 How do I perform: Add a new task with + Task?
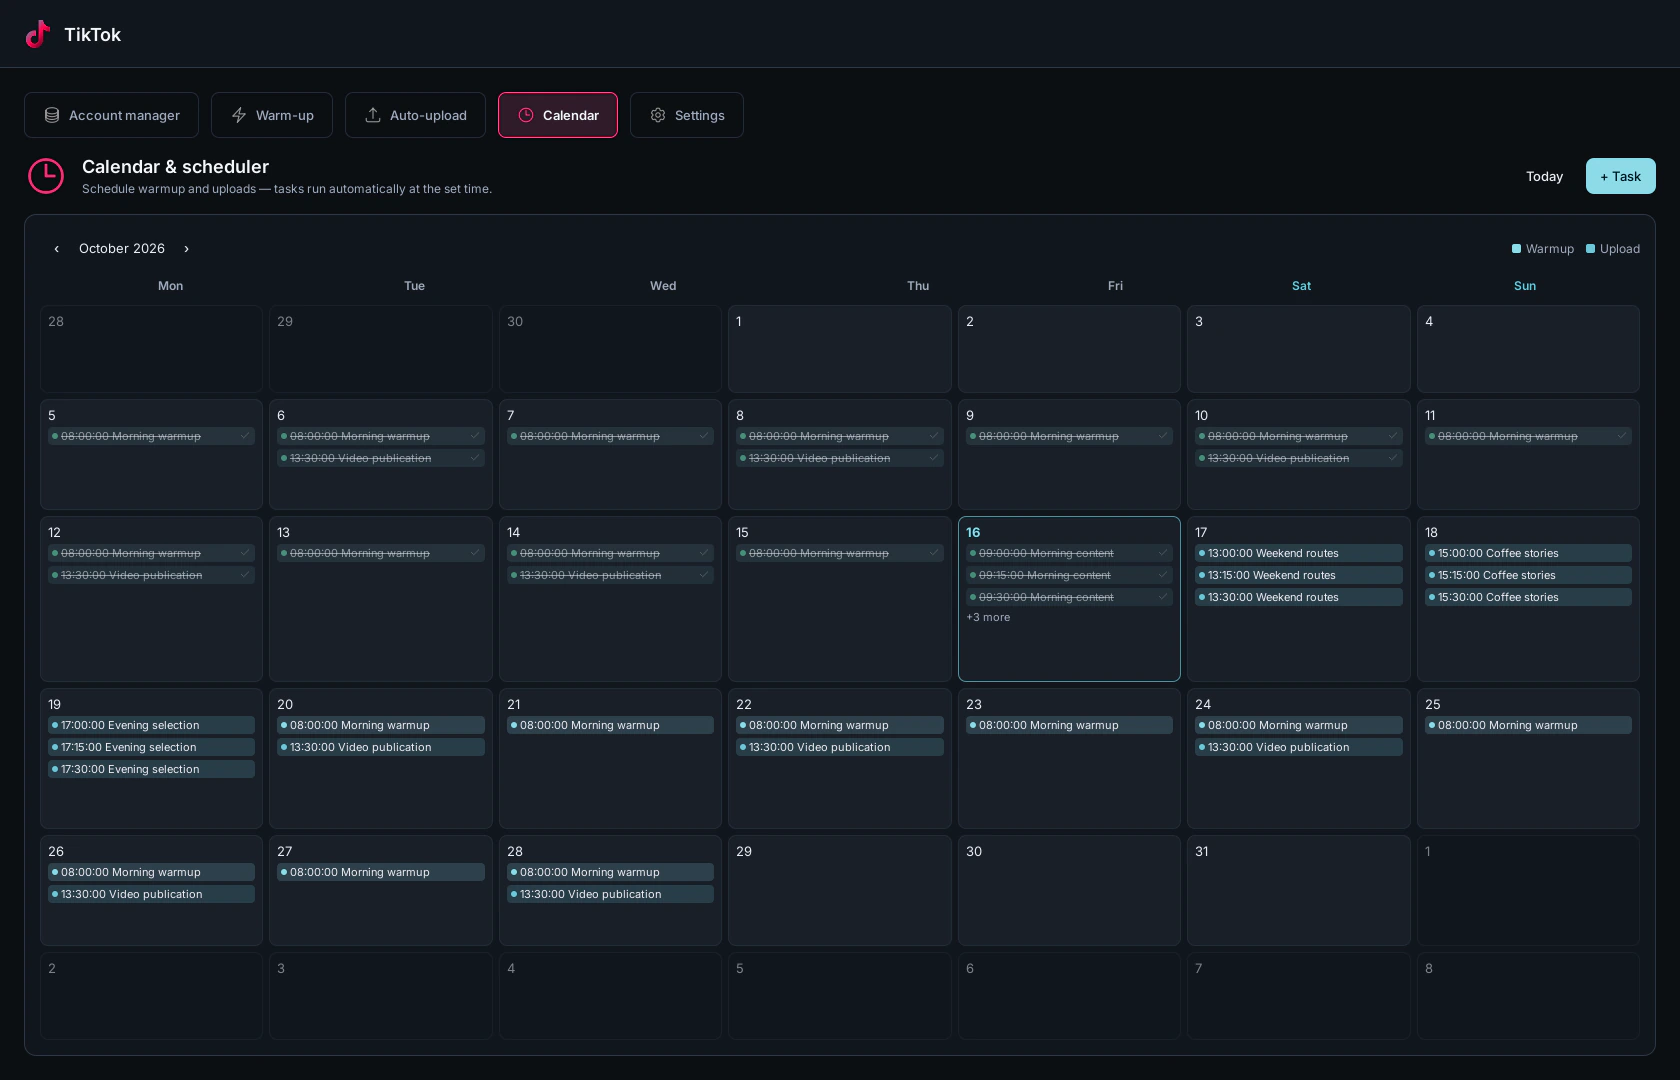coord(1620,176)
